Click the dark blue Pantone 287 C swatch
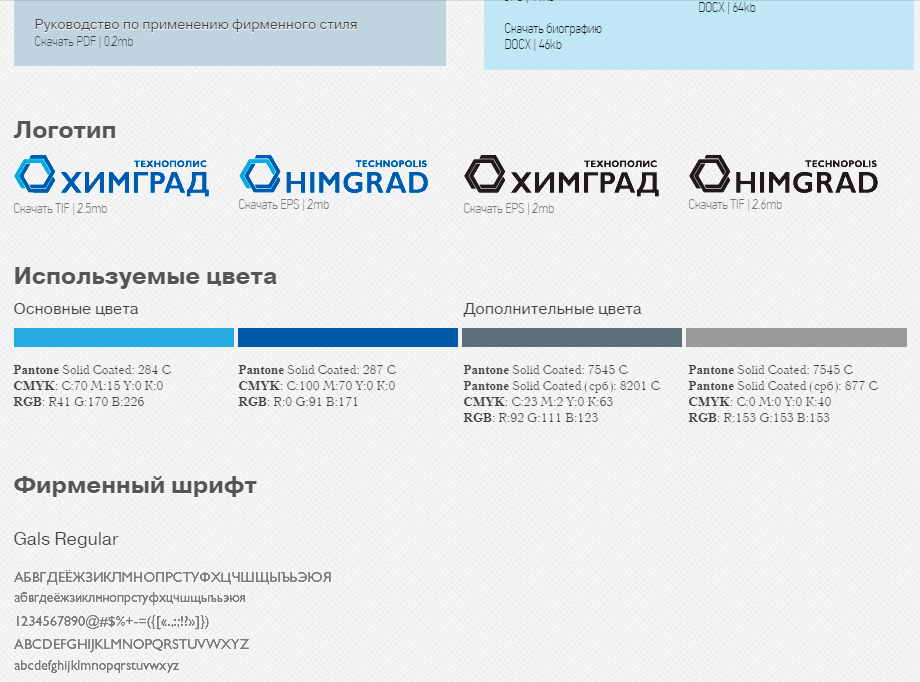This screenshot has height=682, width=920. pos(348,337)
